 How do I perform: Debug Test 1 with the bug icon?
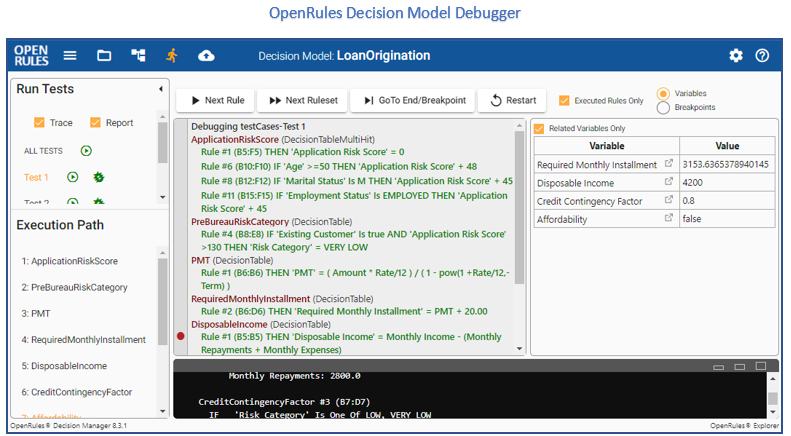98,177
